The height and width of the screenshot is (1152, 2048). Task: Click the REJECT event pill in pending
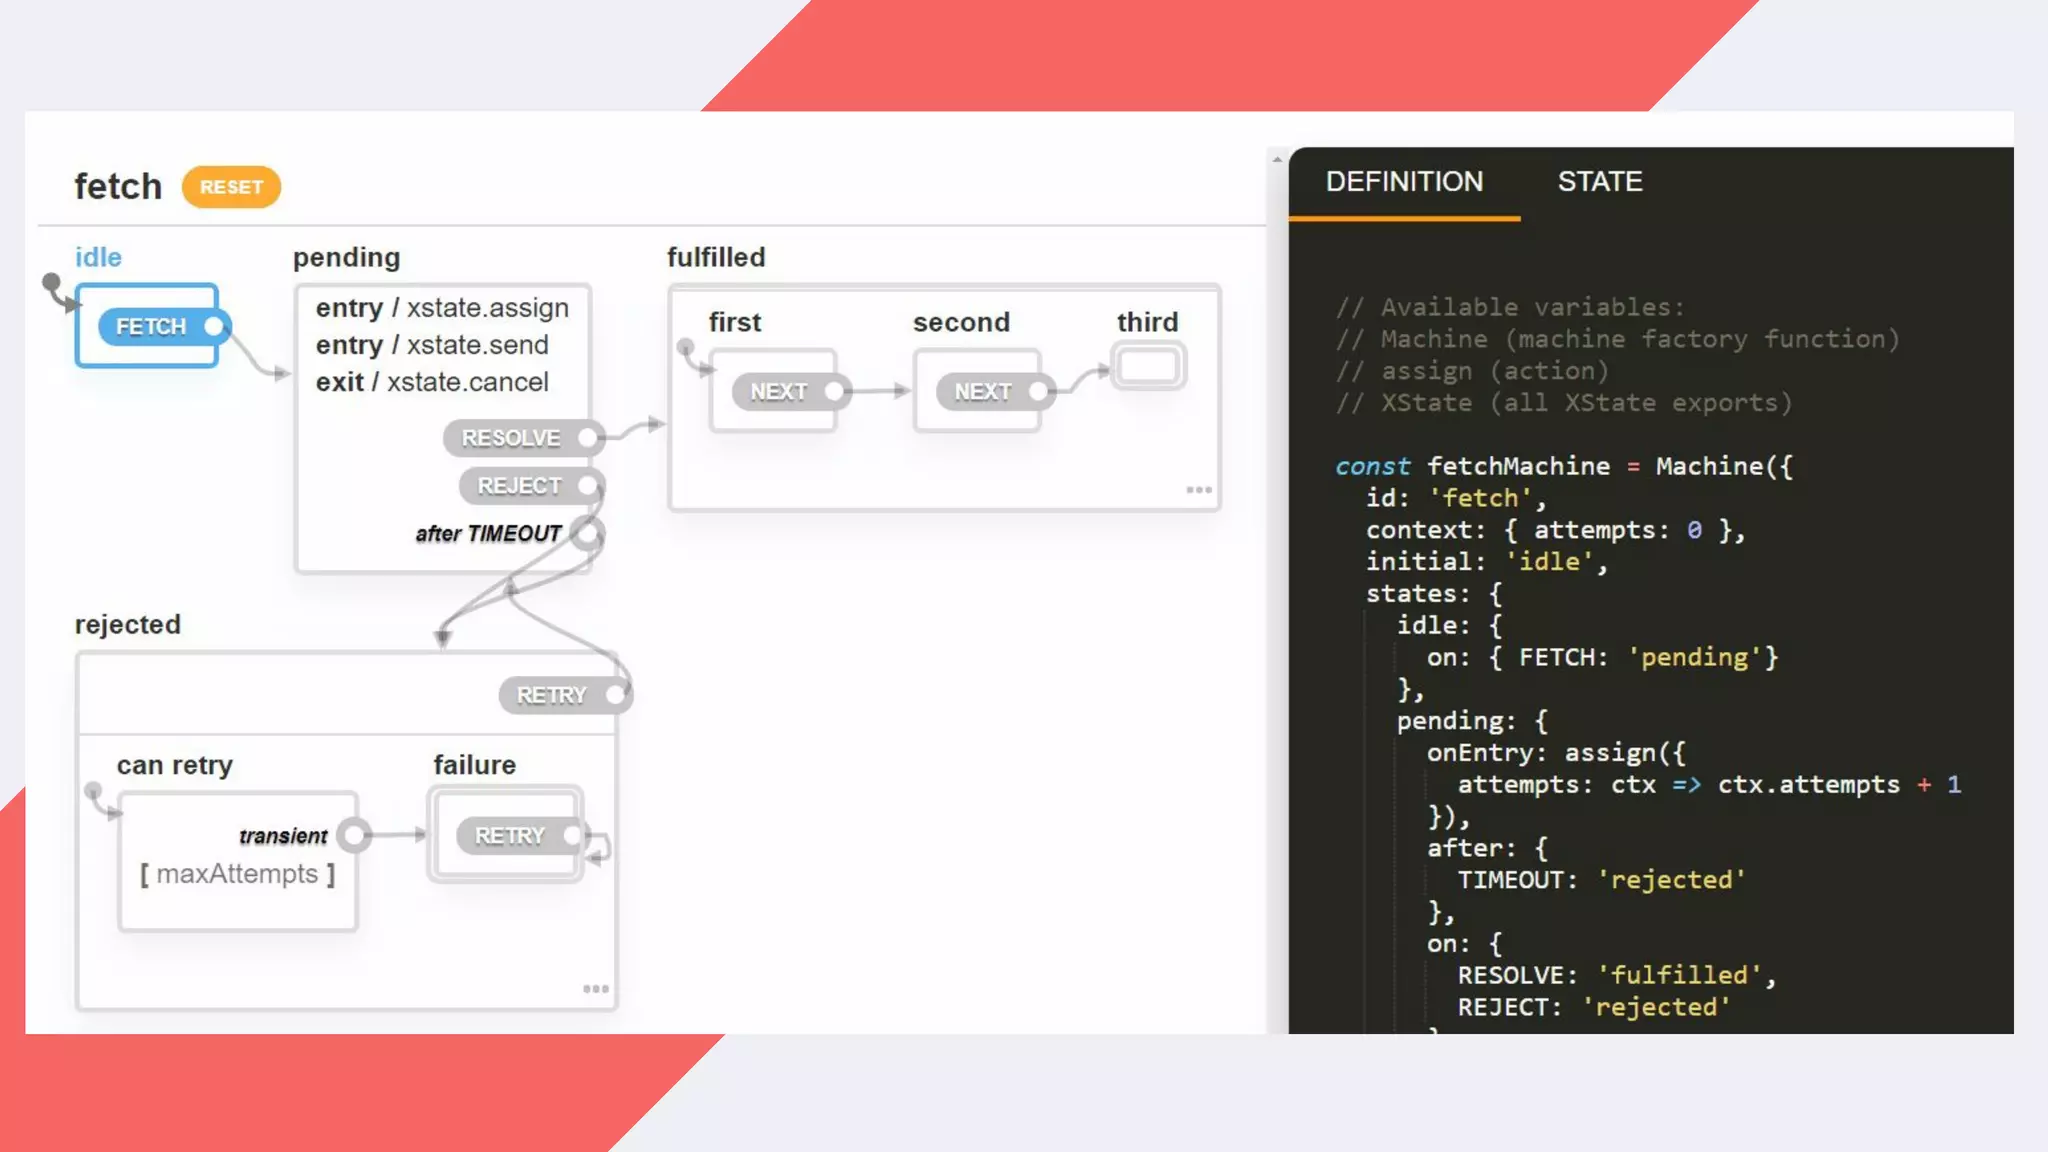pyautogui.click(x=520, y=486)
